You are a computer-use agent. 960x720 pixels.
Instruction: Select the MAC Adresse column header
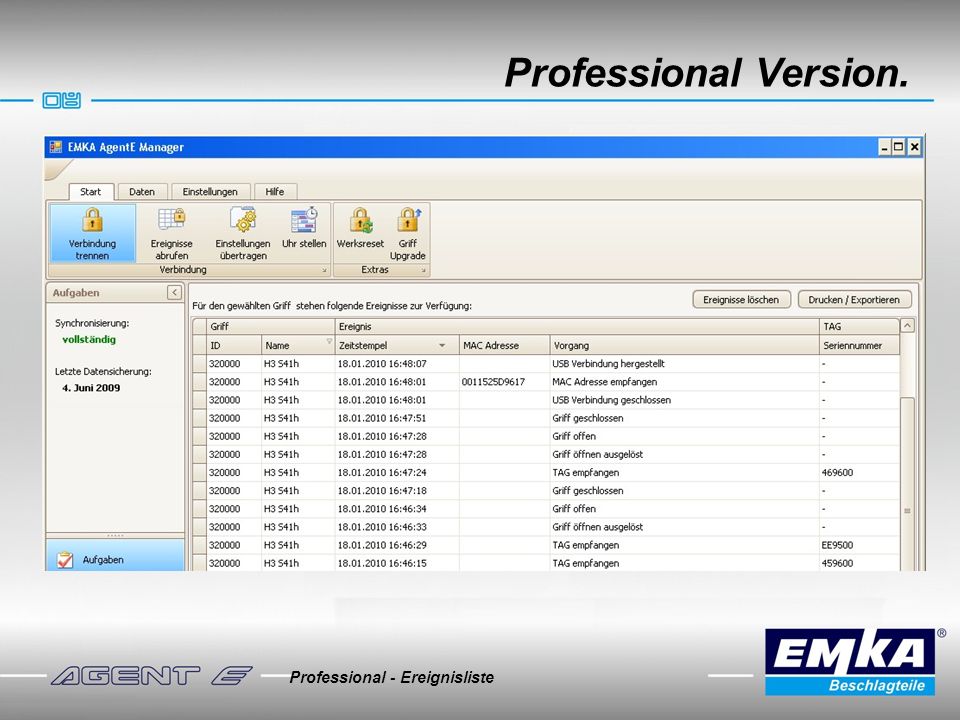(504, 345)
